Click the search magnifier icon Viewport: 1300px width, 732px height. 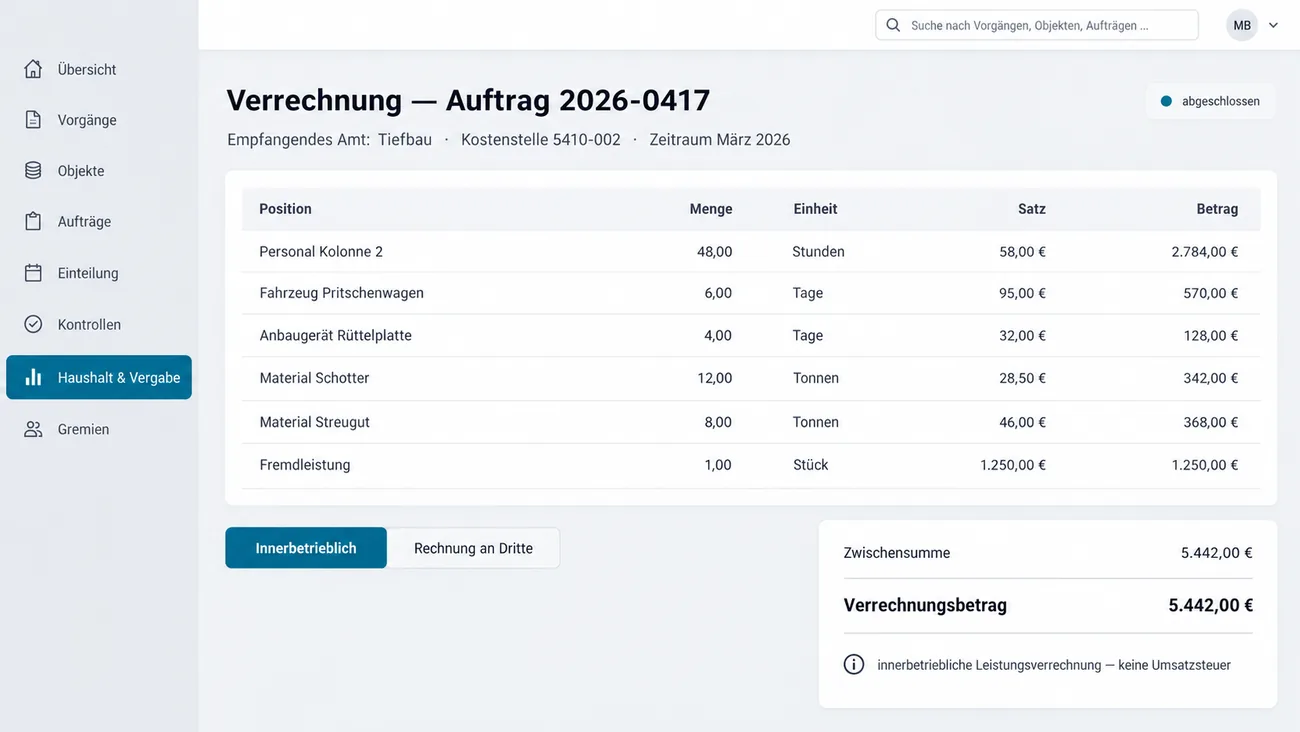tap(893, 25)
